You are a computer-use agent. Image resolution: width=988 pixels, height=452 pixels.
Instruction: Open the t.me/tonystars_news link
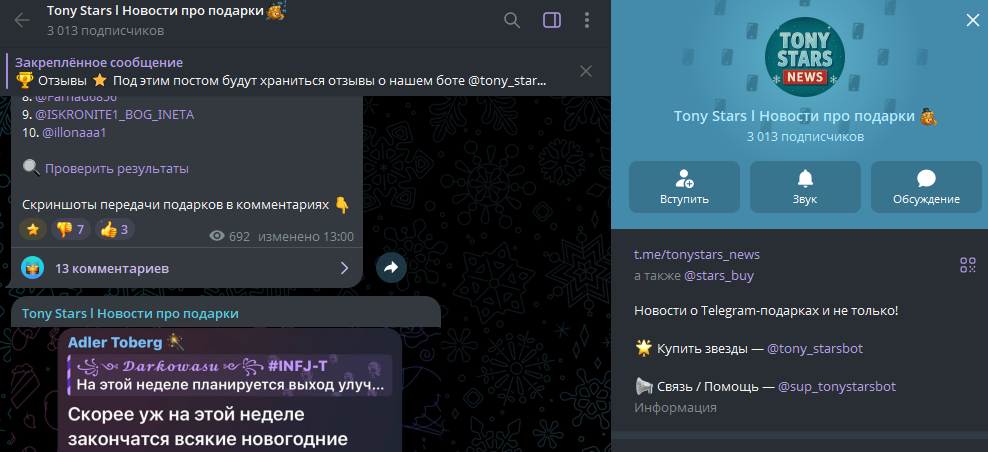(x=696, y=255)
